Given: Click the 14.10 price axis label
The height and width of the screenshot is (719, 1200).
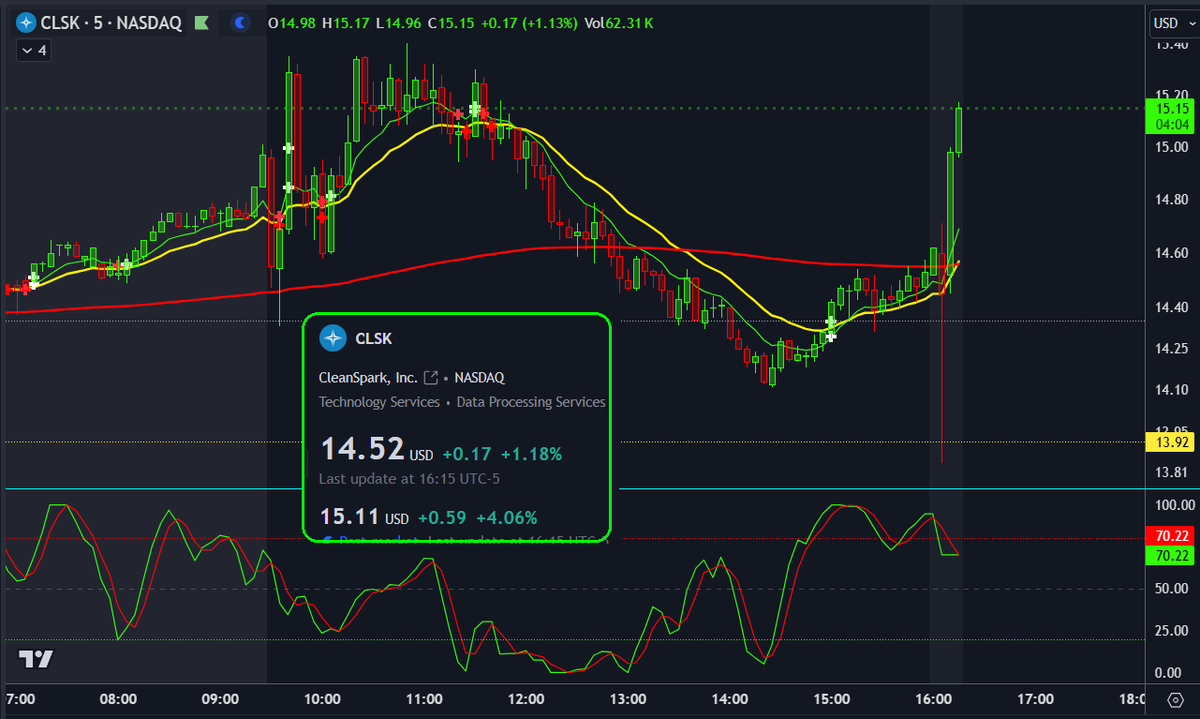Looking at the screenshot, I should (1171, 389).
